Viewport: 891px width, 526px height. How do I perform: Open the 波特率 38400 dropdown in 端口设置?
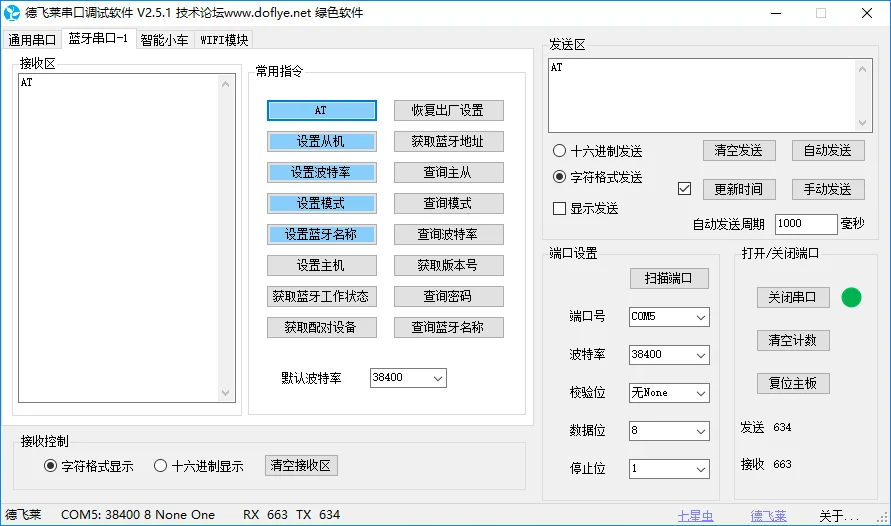[669, 354]
